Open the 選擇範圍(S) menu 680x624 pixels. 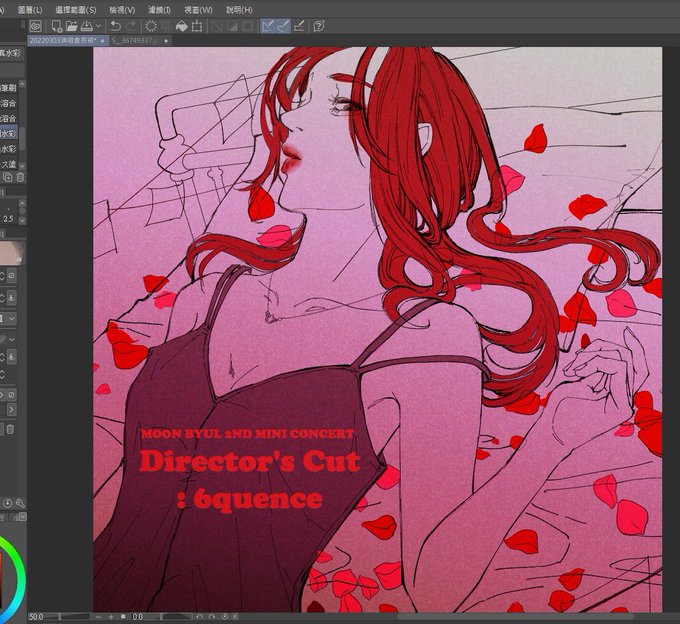(75, 10)
